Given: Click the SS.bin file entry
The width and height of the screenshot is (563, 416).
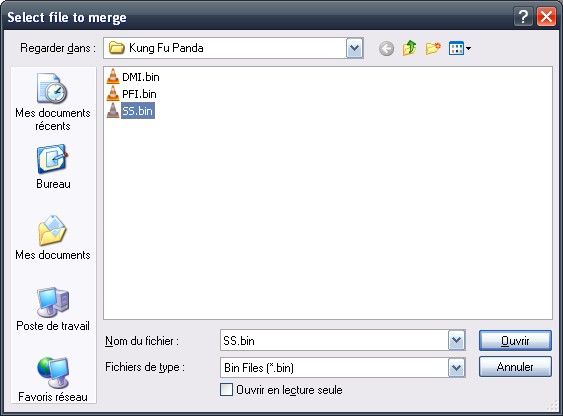Looking at the screenshot, I should (130, 111).
